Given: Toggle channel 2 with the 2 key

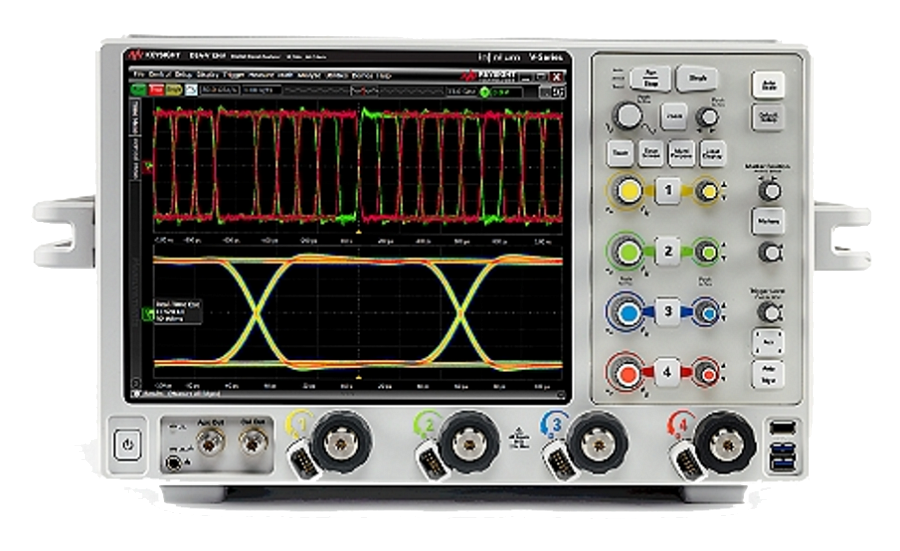Looking at the screenshot, I should [x=668, y=251].
